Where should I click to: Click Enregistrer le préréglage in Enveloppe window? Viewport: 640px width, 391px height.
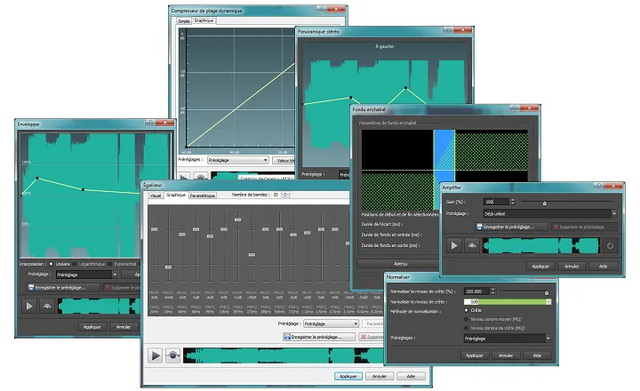tap(63, 288)
